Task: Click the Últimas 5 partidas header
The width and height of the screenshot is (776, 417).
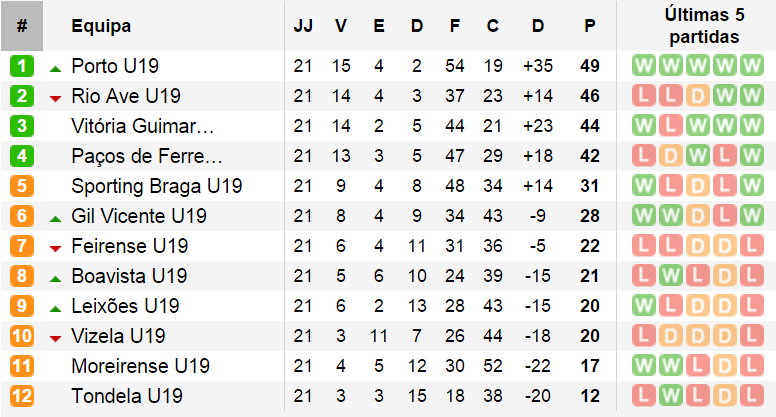Action: click(x=704, y=26)
